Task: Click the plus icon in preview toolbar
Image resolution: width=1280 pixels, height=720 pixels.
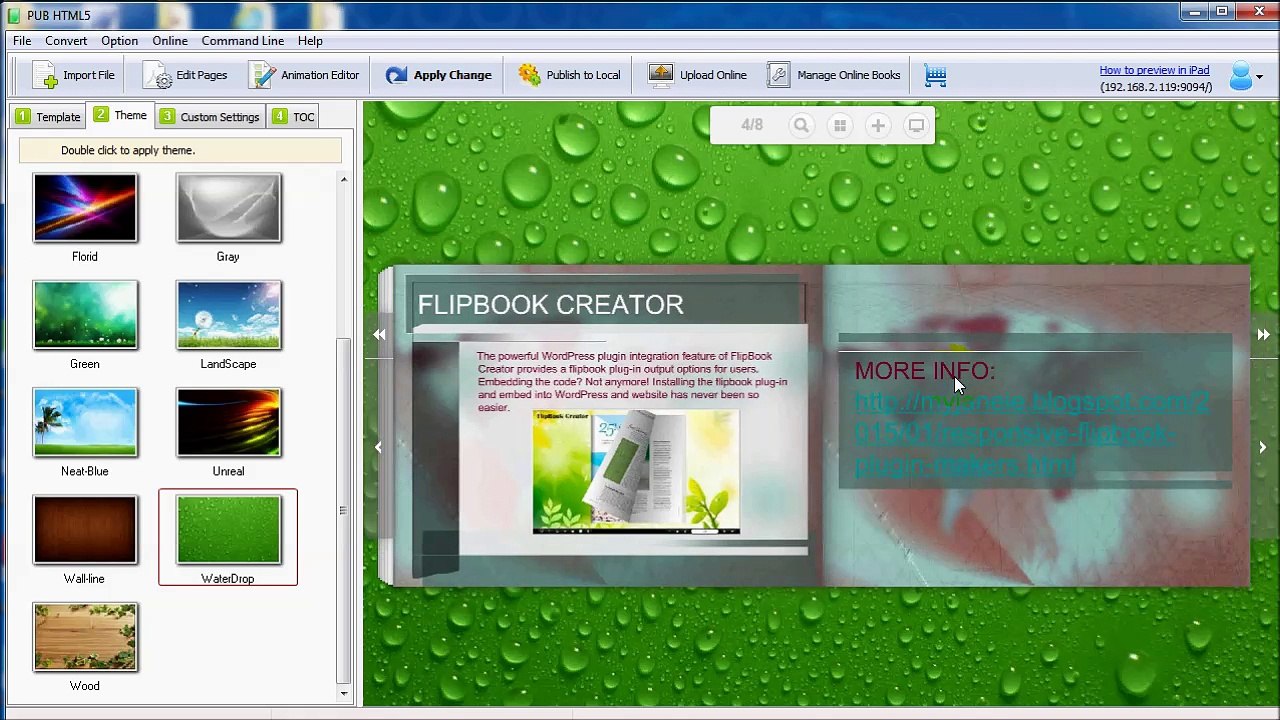Action: (878, 125)
